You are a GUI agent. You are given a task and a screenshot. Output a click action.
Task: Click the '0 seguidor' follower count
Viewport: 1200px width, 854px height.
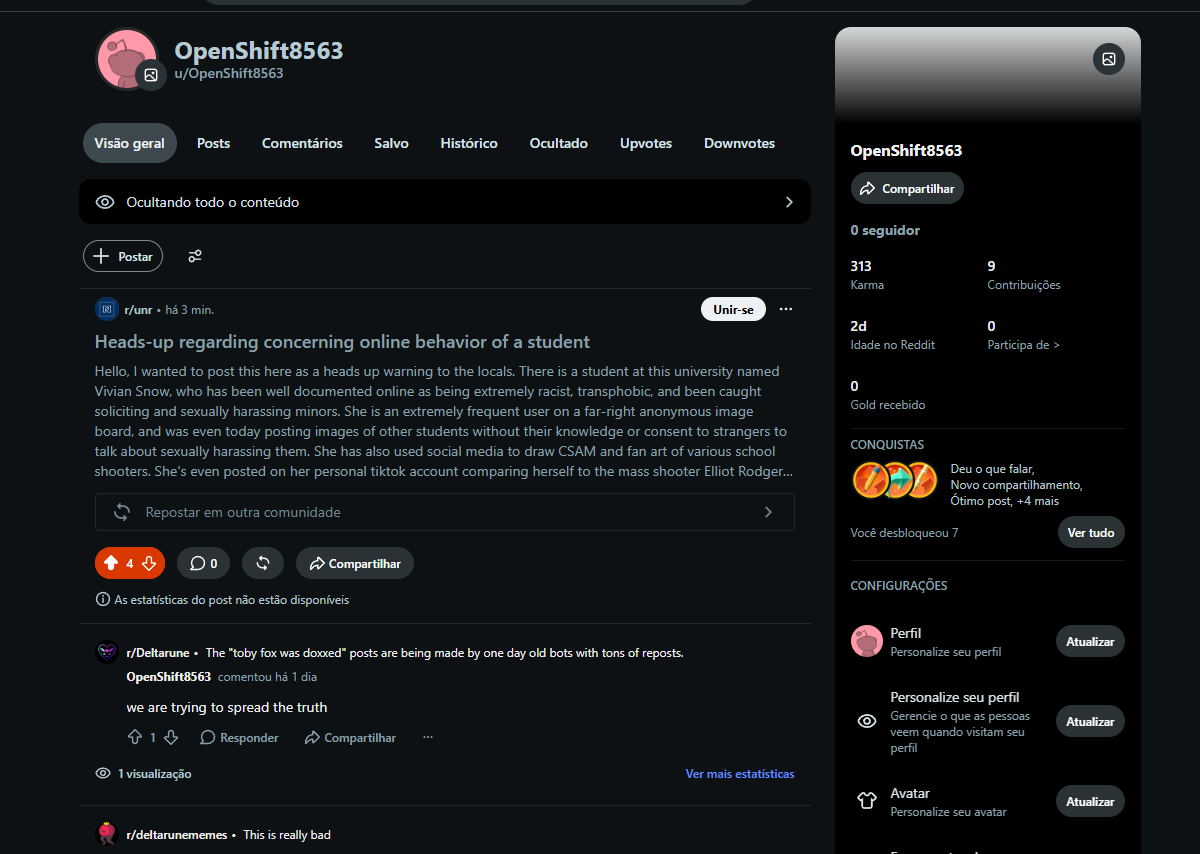coord(885,230)
